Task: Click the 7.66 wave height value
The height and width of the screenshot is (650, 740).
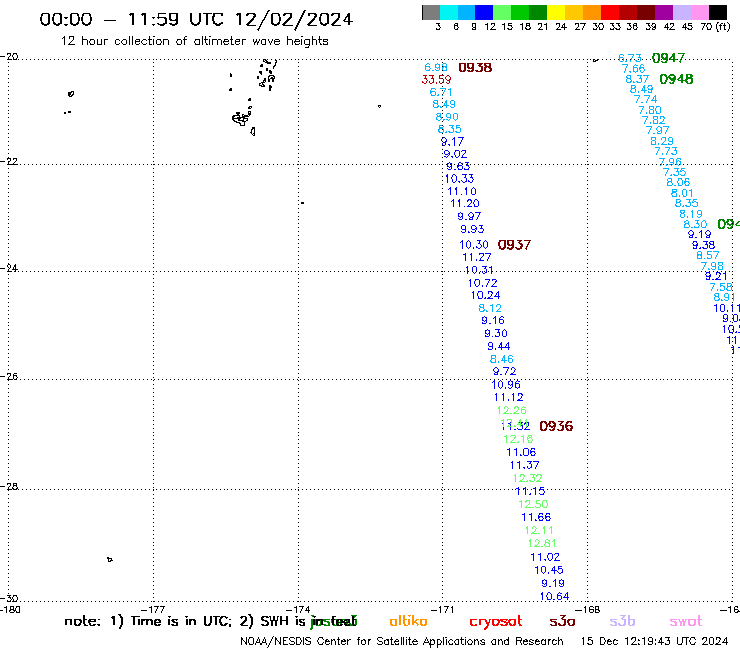Action: click(633, 69)
